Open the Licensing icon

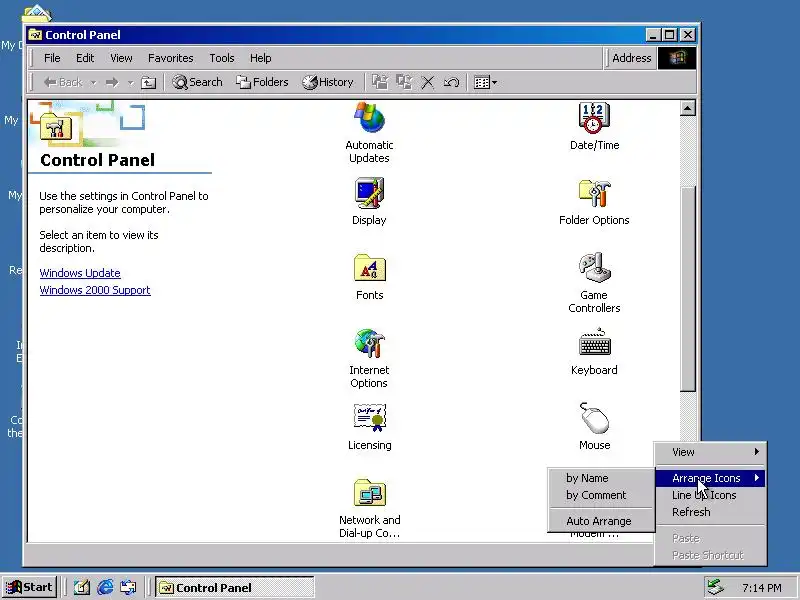pyautogui.click(x=369, y=427)
